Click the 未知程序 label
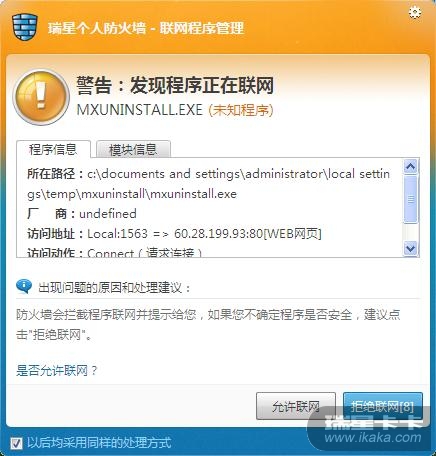This screenshot has width=436, height=456. coord(241,110)
